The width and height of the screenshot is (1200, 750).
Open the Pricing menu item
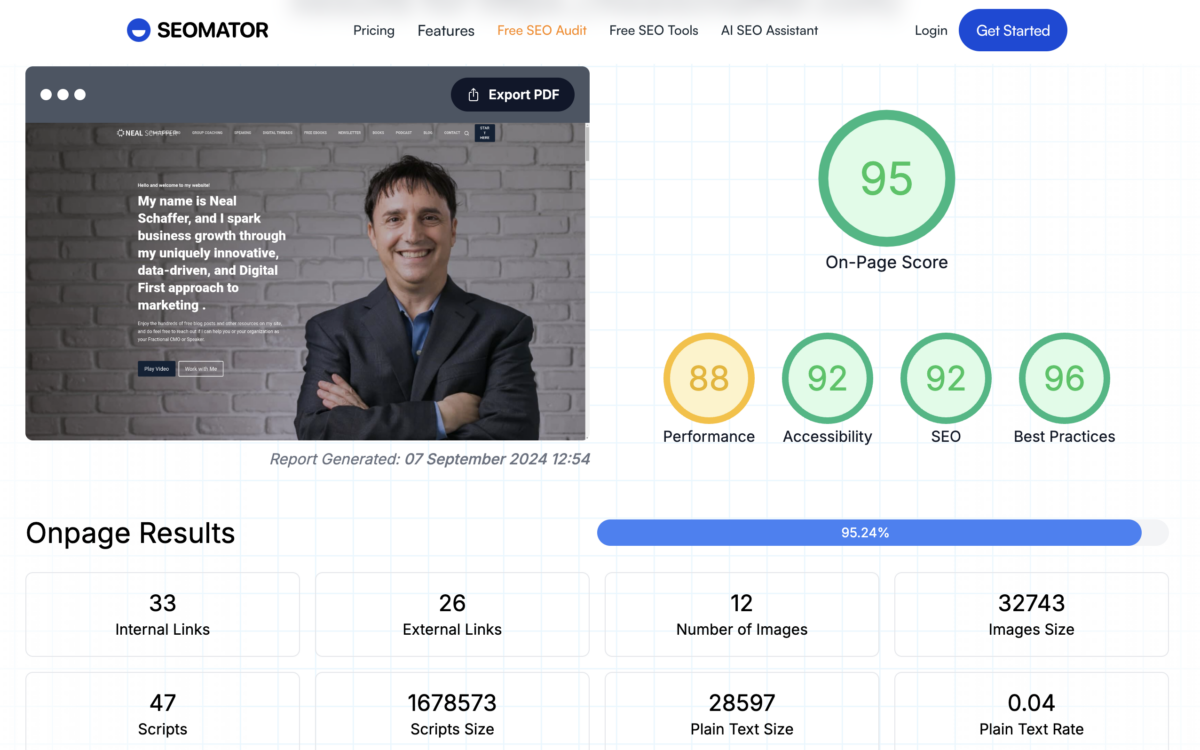(x=374, y=30)
